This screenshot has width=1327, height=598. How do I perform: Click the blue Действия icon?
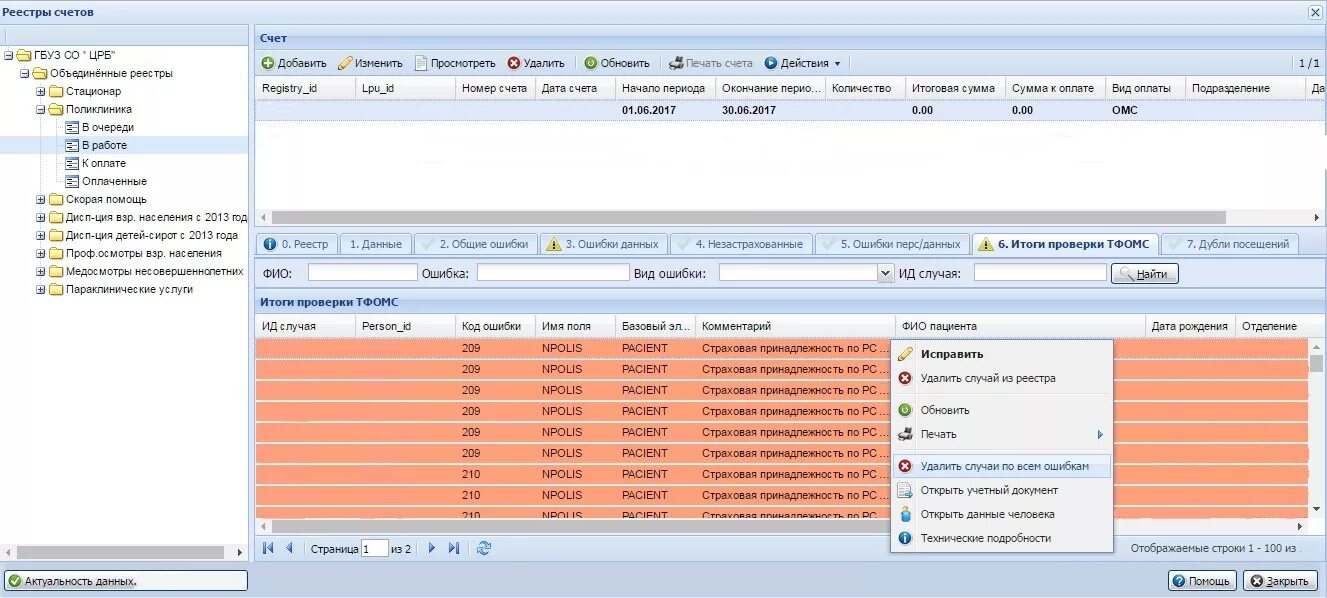(771, 63)
